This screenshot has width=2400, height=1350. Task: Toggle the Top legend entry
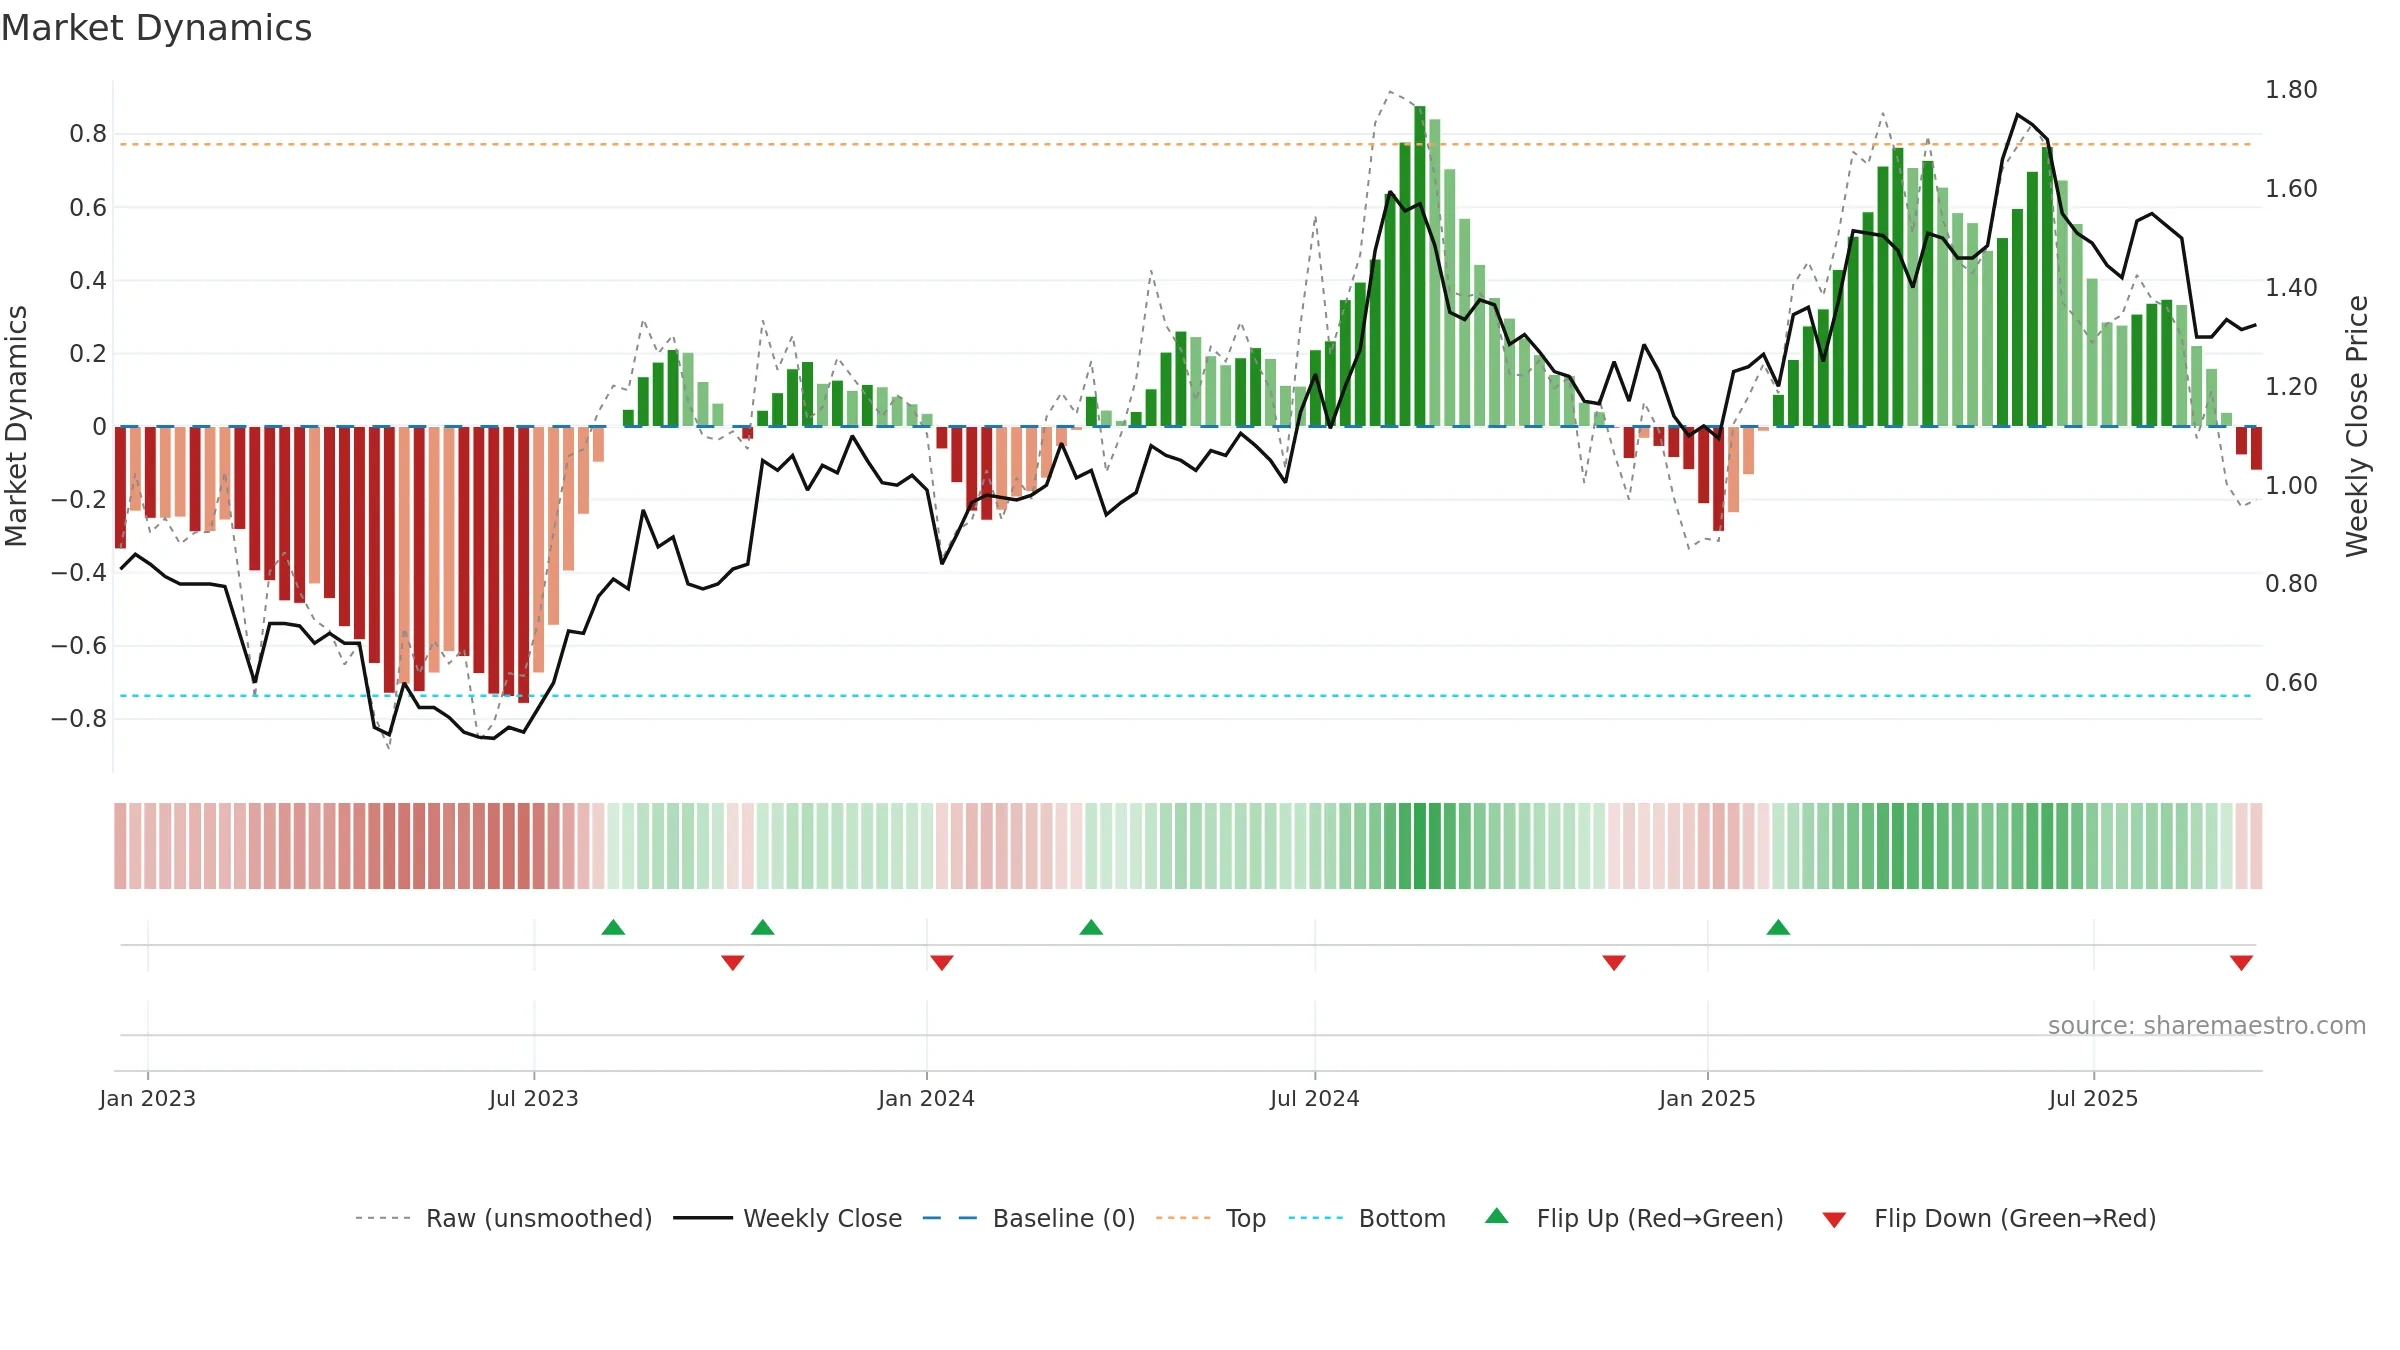[x=1211, y=1218]
